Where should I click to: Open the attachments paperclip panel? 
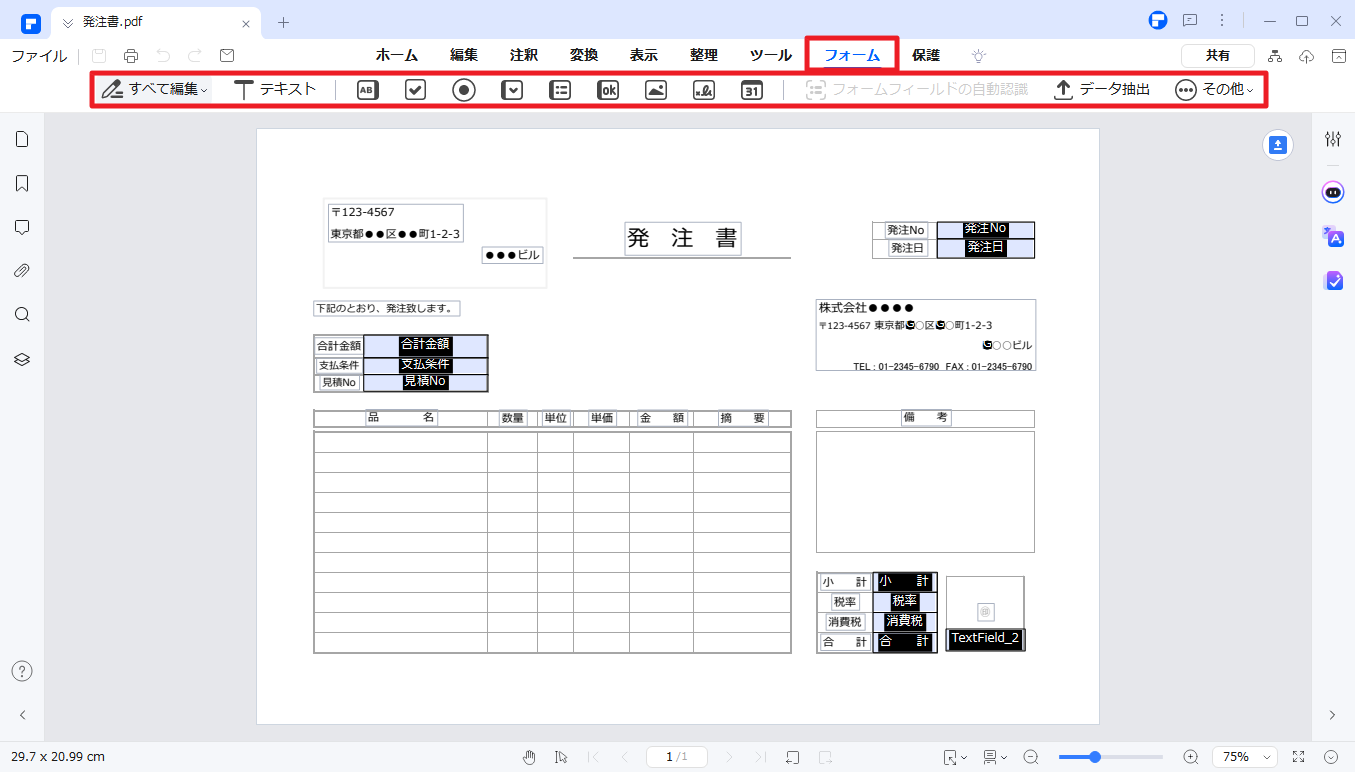coord(22,271)
